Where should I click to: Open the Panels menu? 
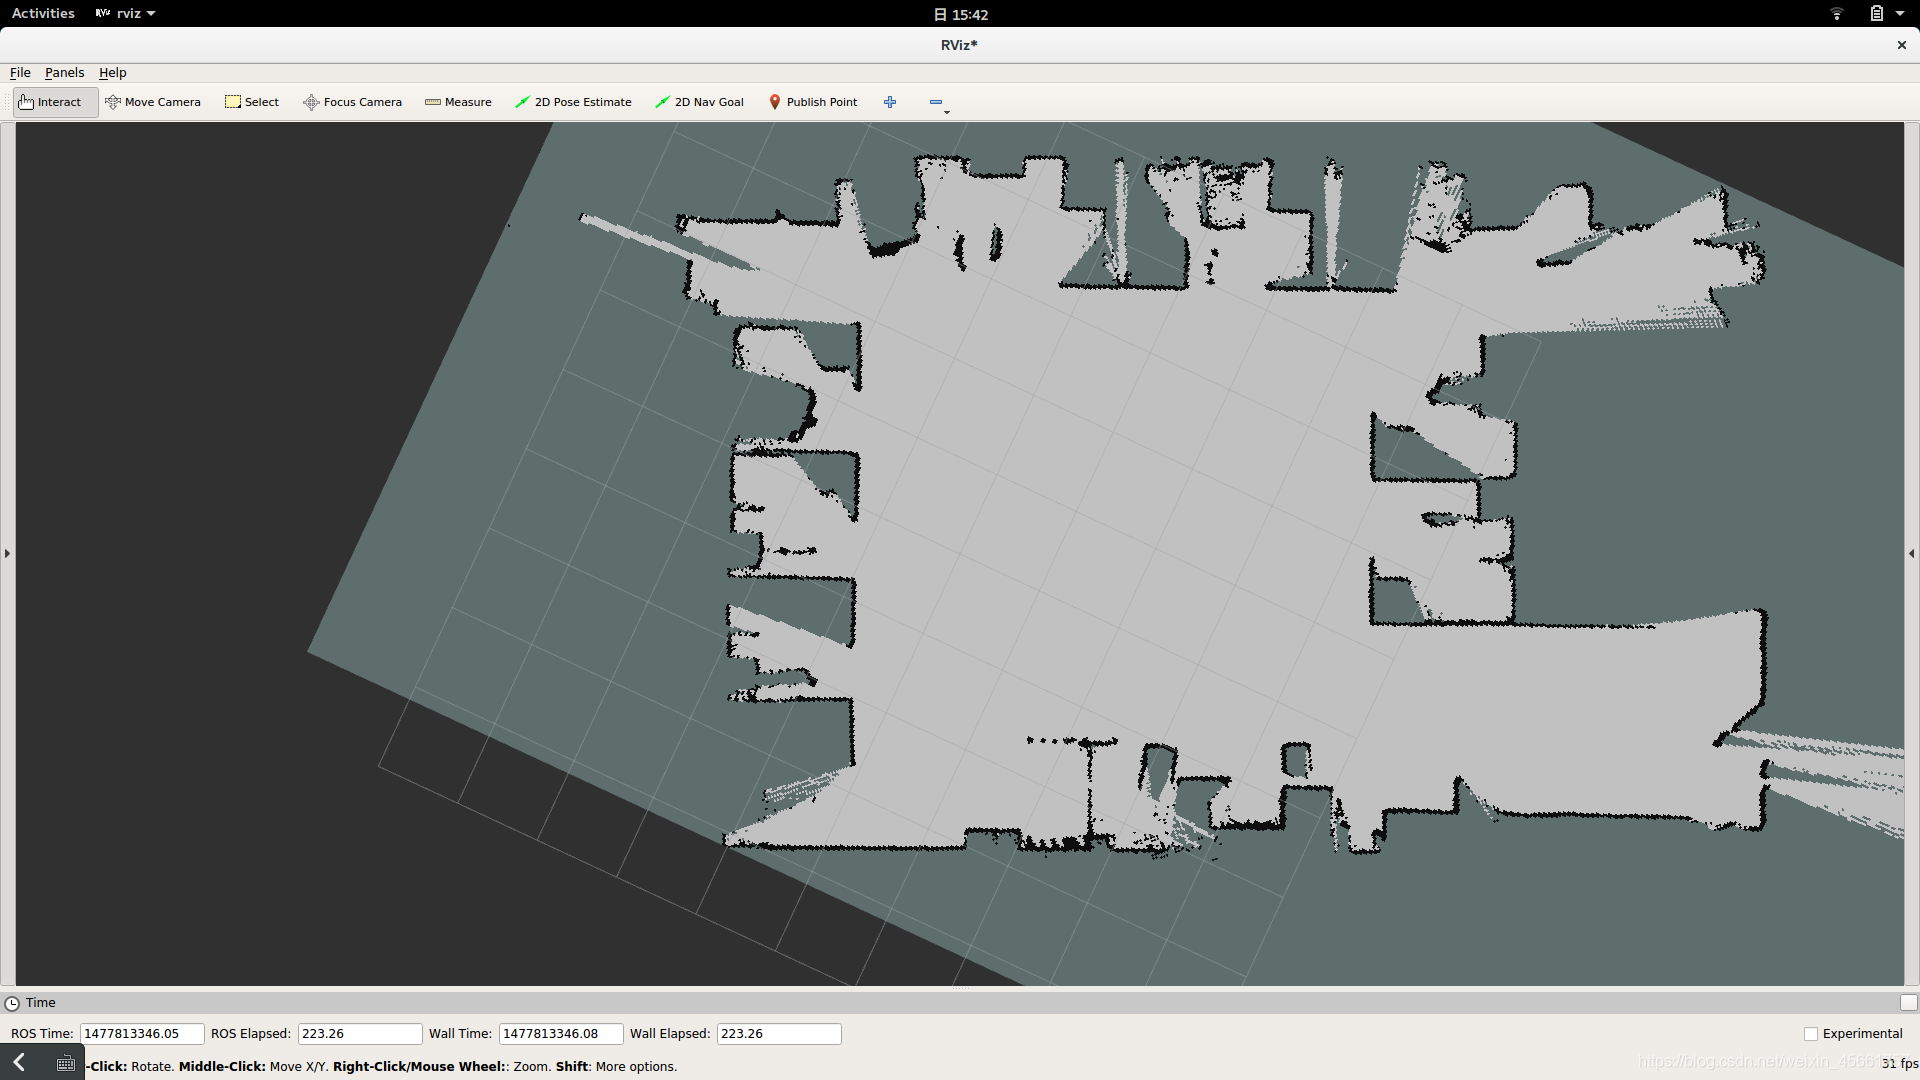pyautogui.click(x=63, y=71)
